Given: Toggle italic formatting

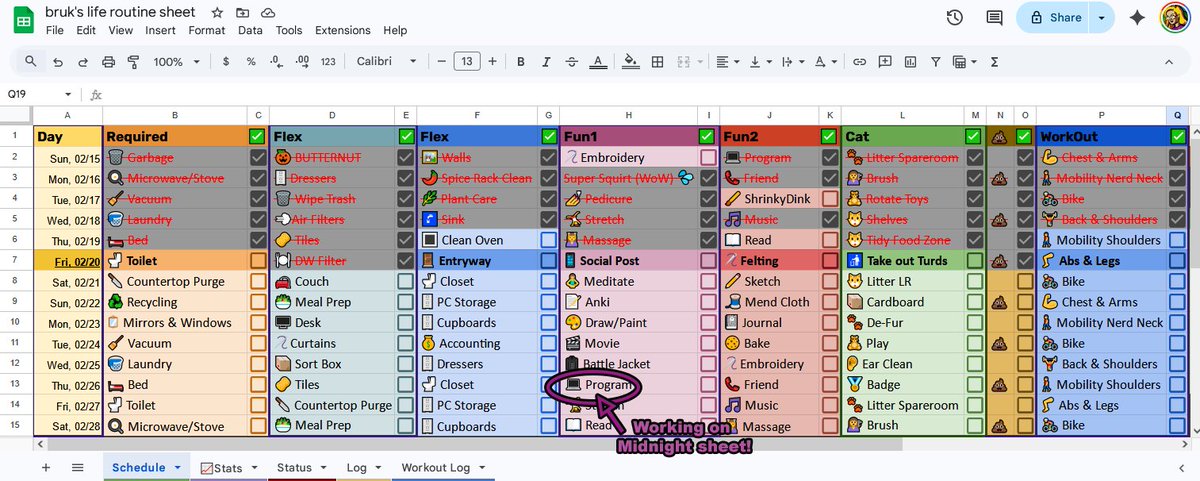Looking at the screenshot, I should tap(546, 61).
